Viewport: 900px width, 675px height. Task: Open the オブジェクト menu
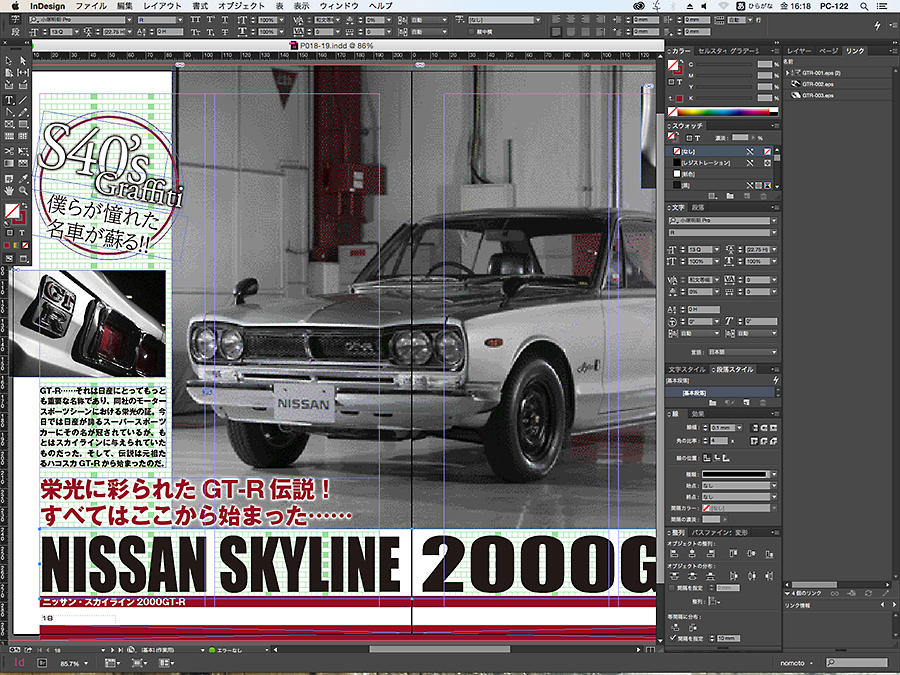242,6
